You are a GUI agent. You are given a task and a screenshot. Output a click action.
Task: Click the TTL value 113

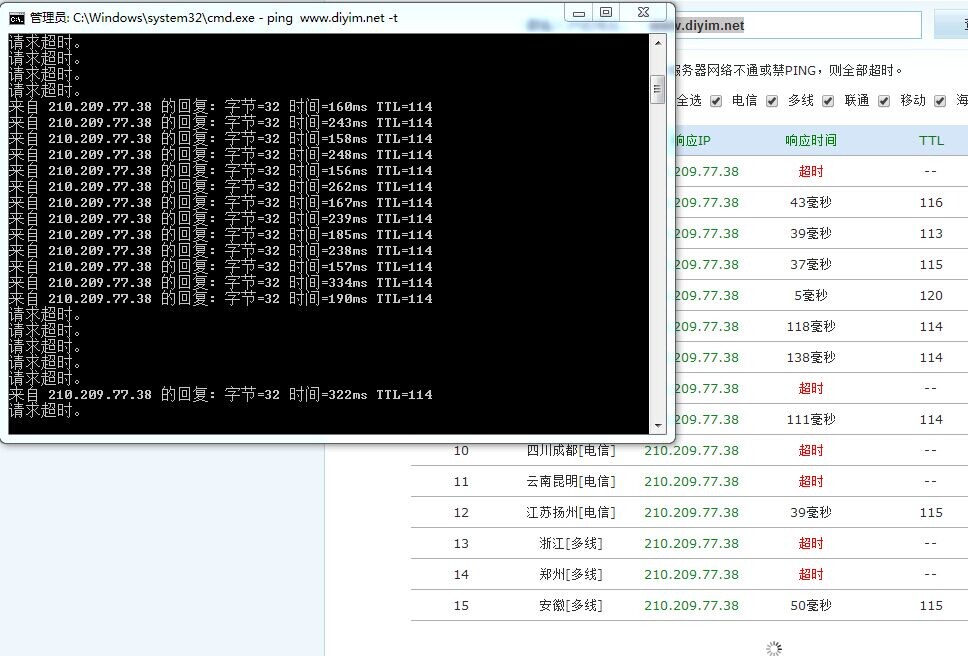coord(931,233)
